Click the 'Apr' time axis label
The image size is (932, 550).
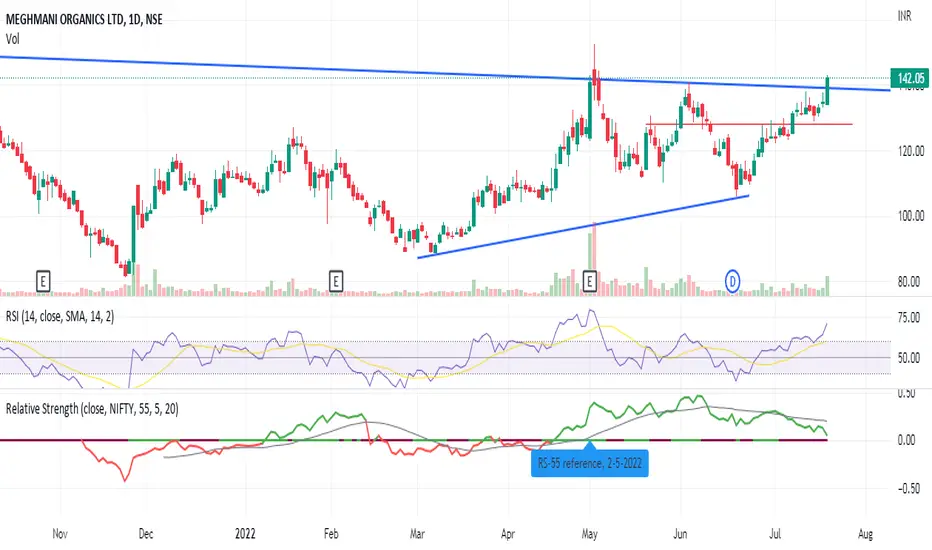pyautogui.click(x=508, y=533)
